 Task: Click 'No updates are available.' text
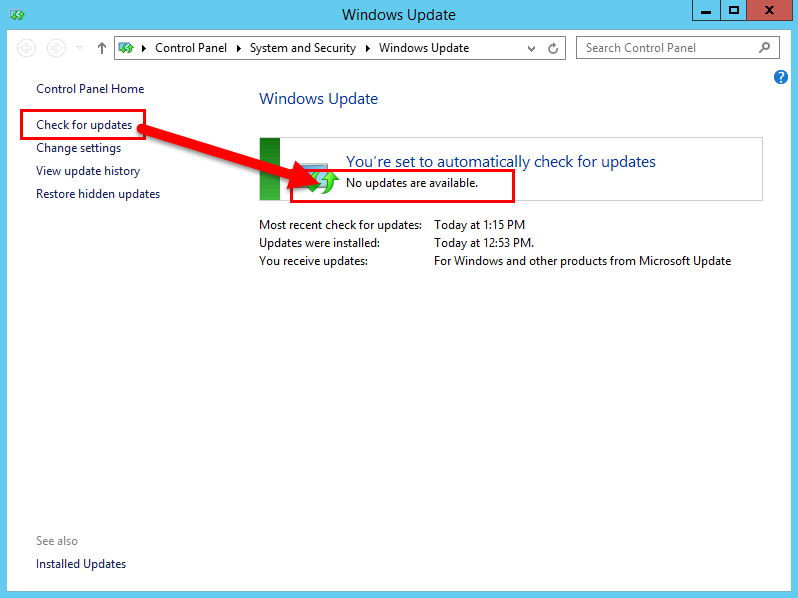click(x=412, y=183)
